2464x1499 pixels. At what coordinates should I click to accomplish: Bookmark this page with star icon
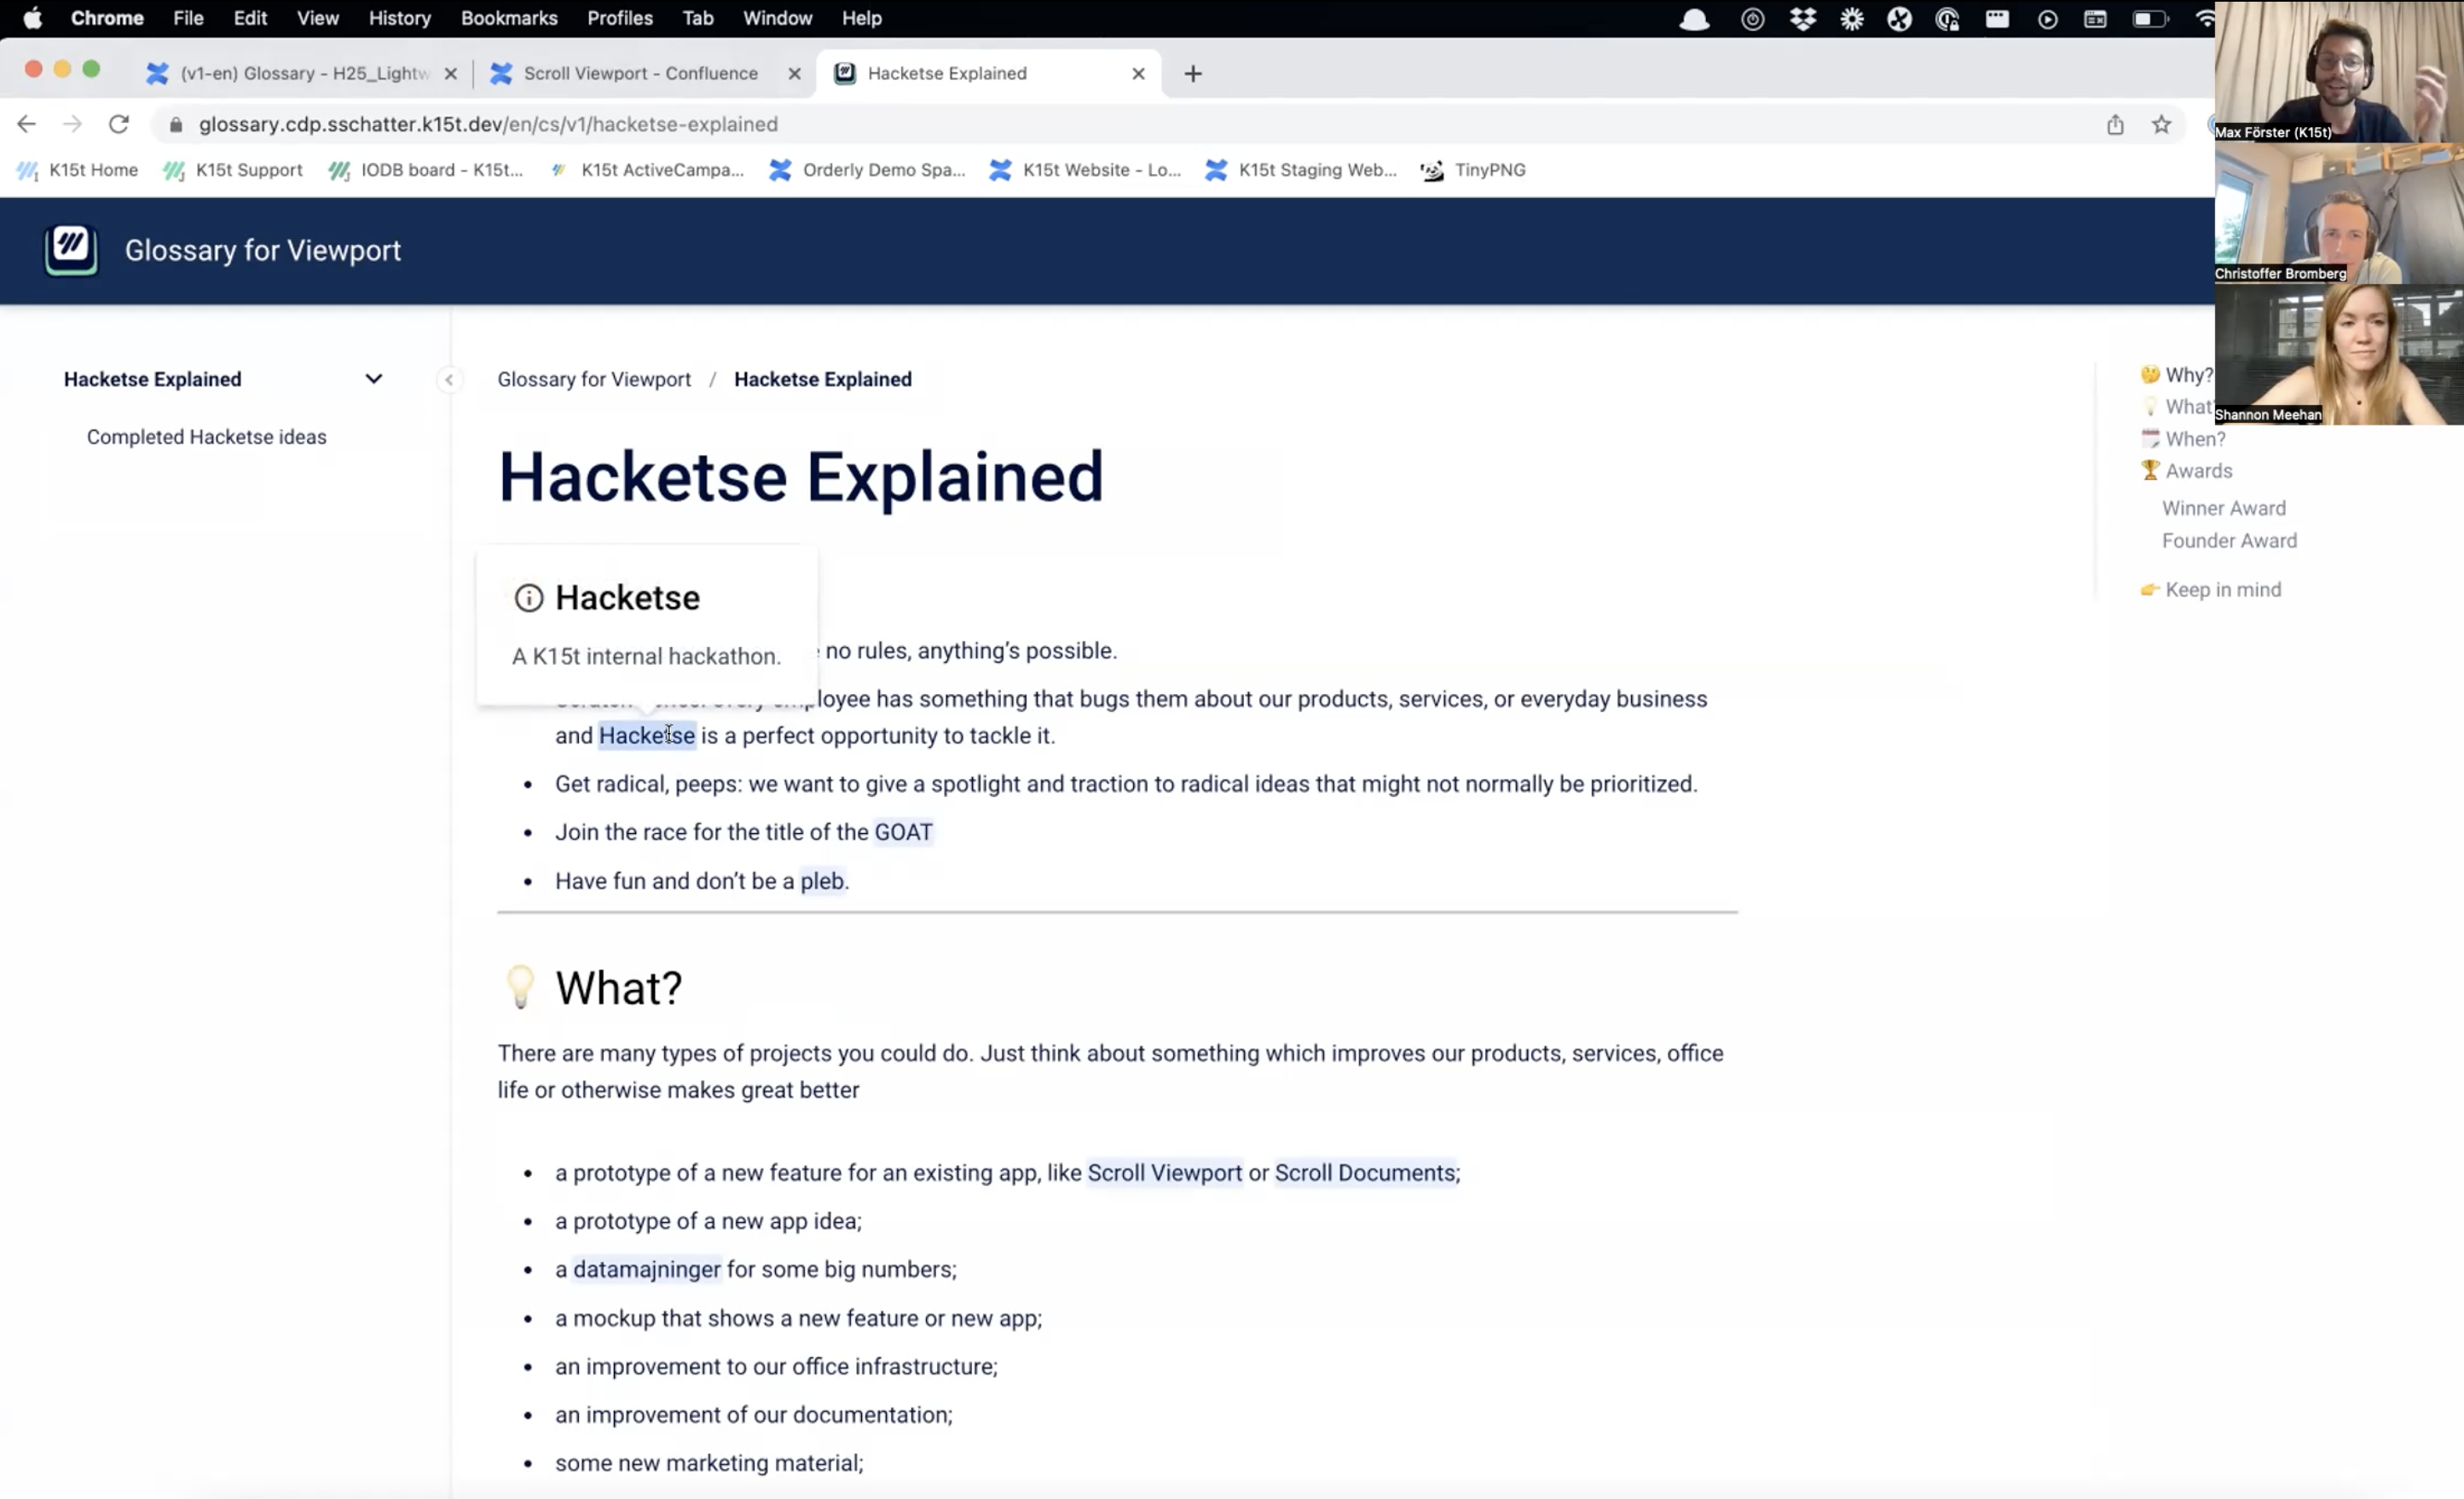[x=2161, y=124]
